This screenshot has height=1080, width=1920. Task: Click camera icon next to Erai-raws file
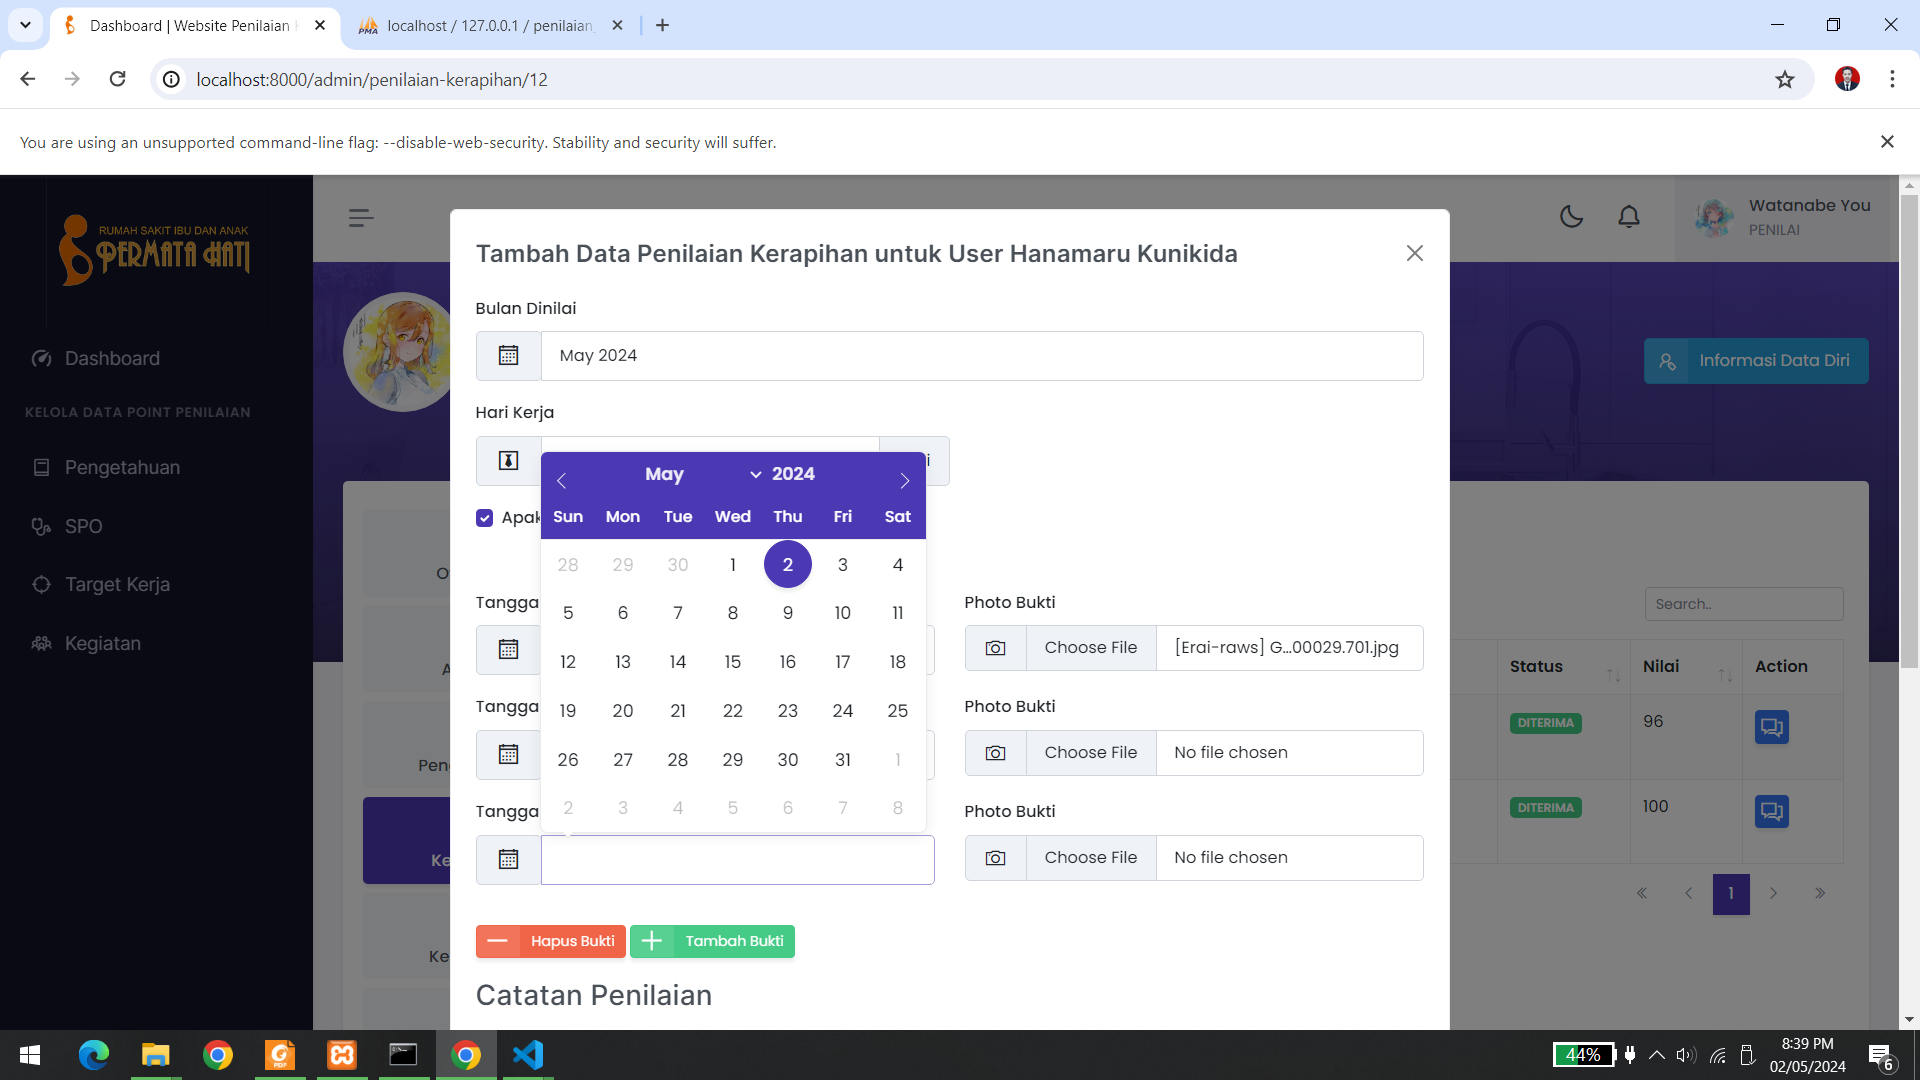[995, 648]
